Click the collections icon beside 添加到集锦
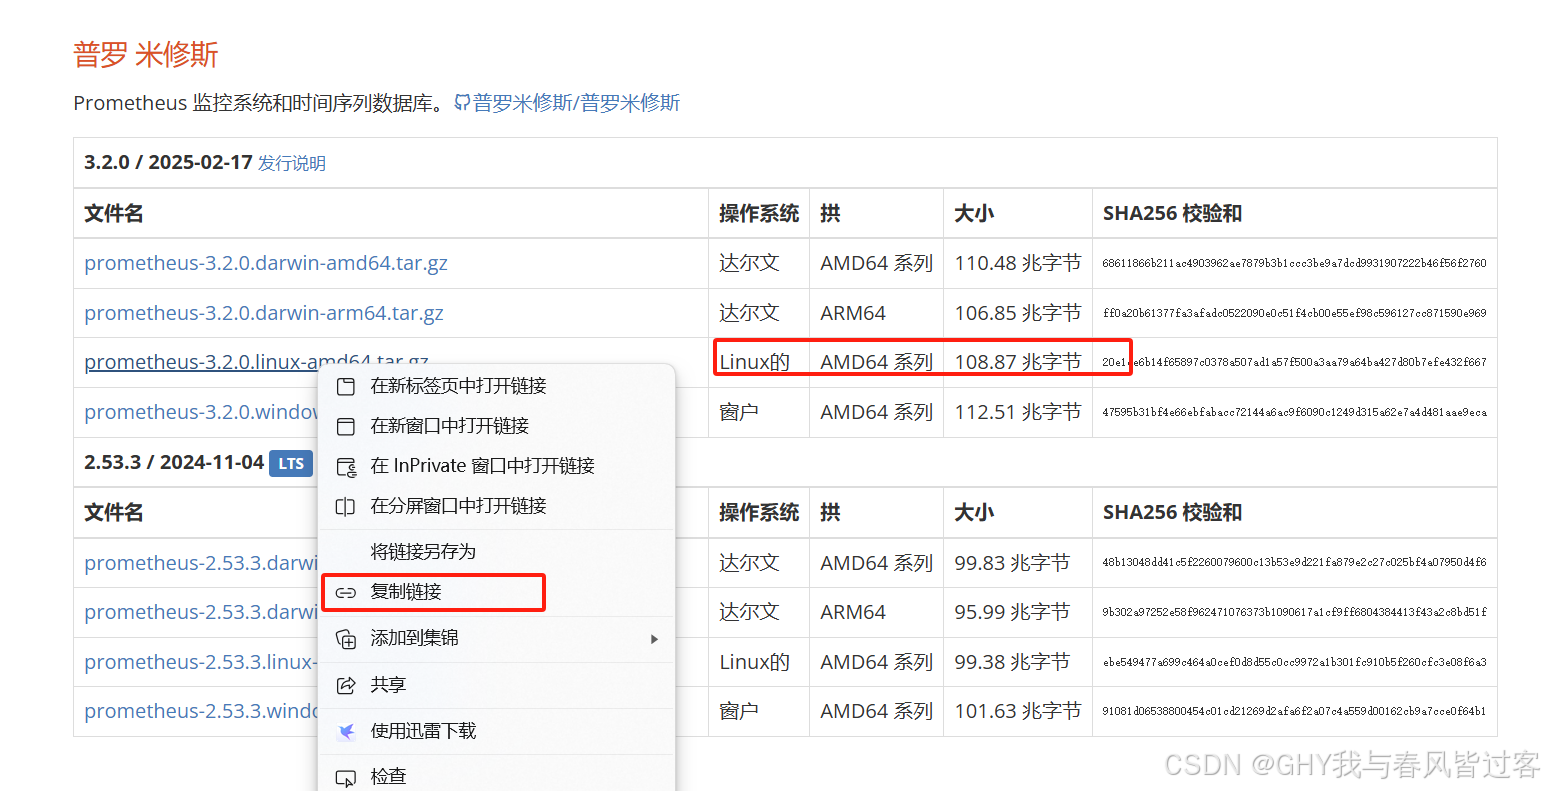Image resolution: width=1545 pixels, height=791 pixels. 346,639
